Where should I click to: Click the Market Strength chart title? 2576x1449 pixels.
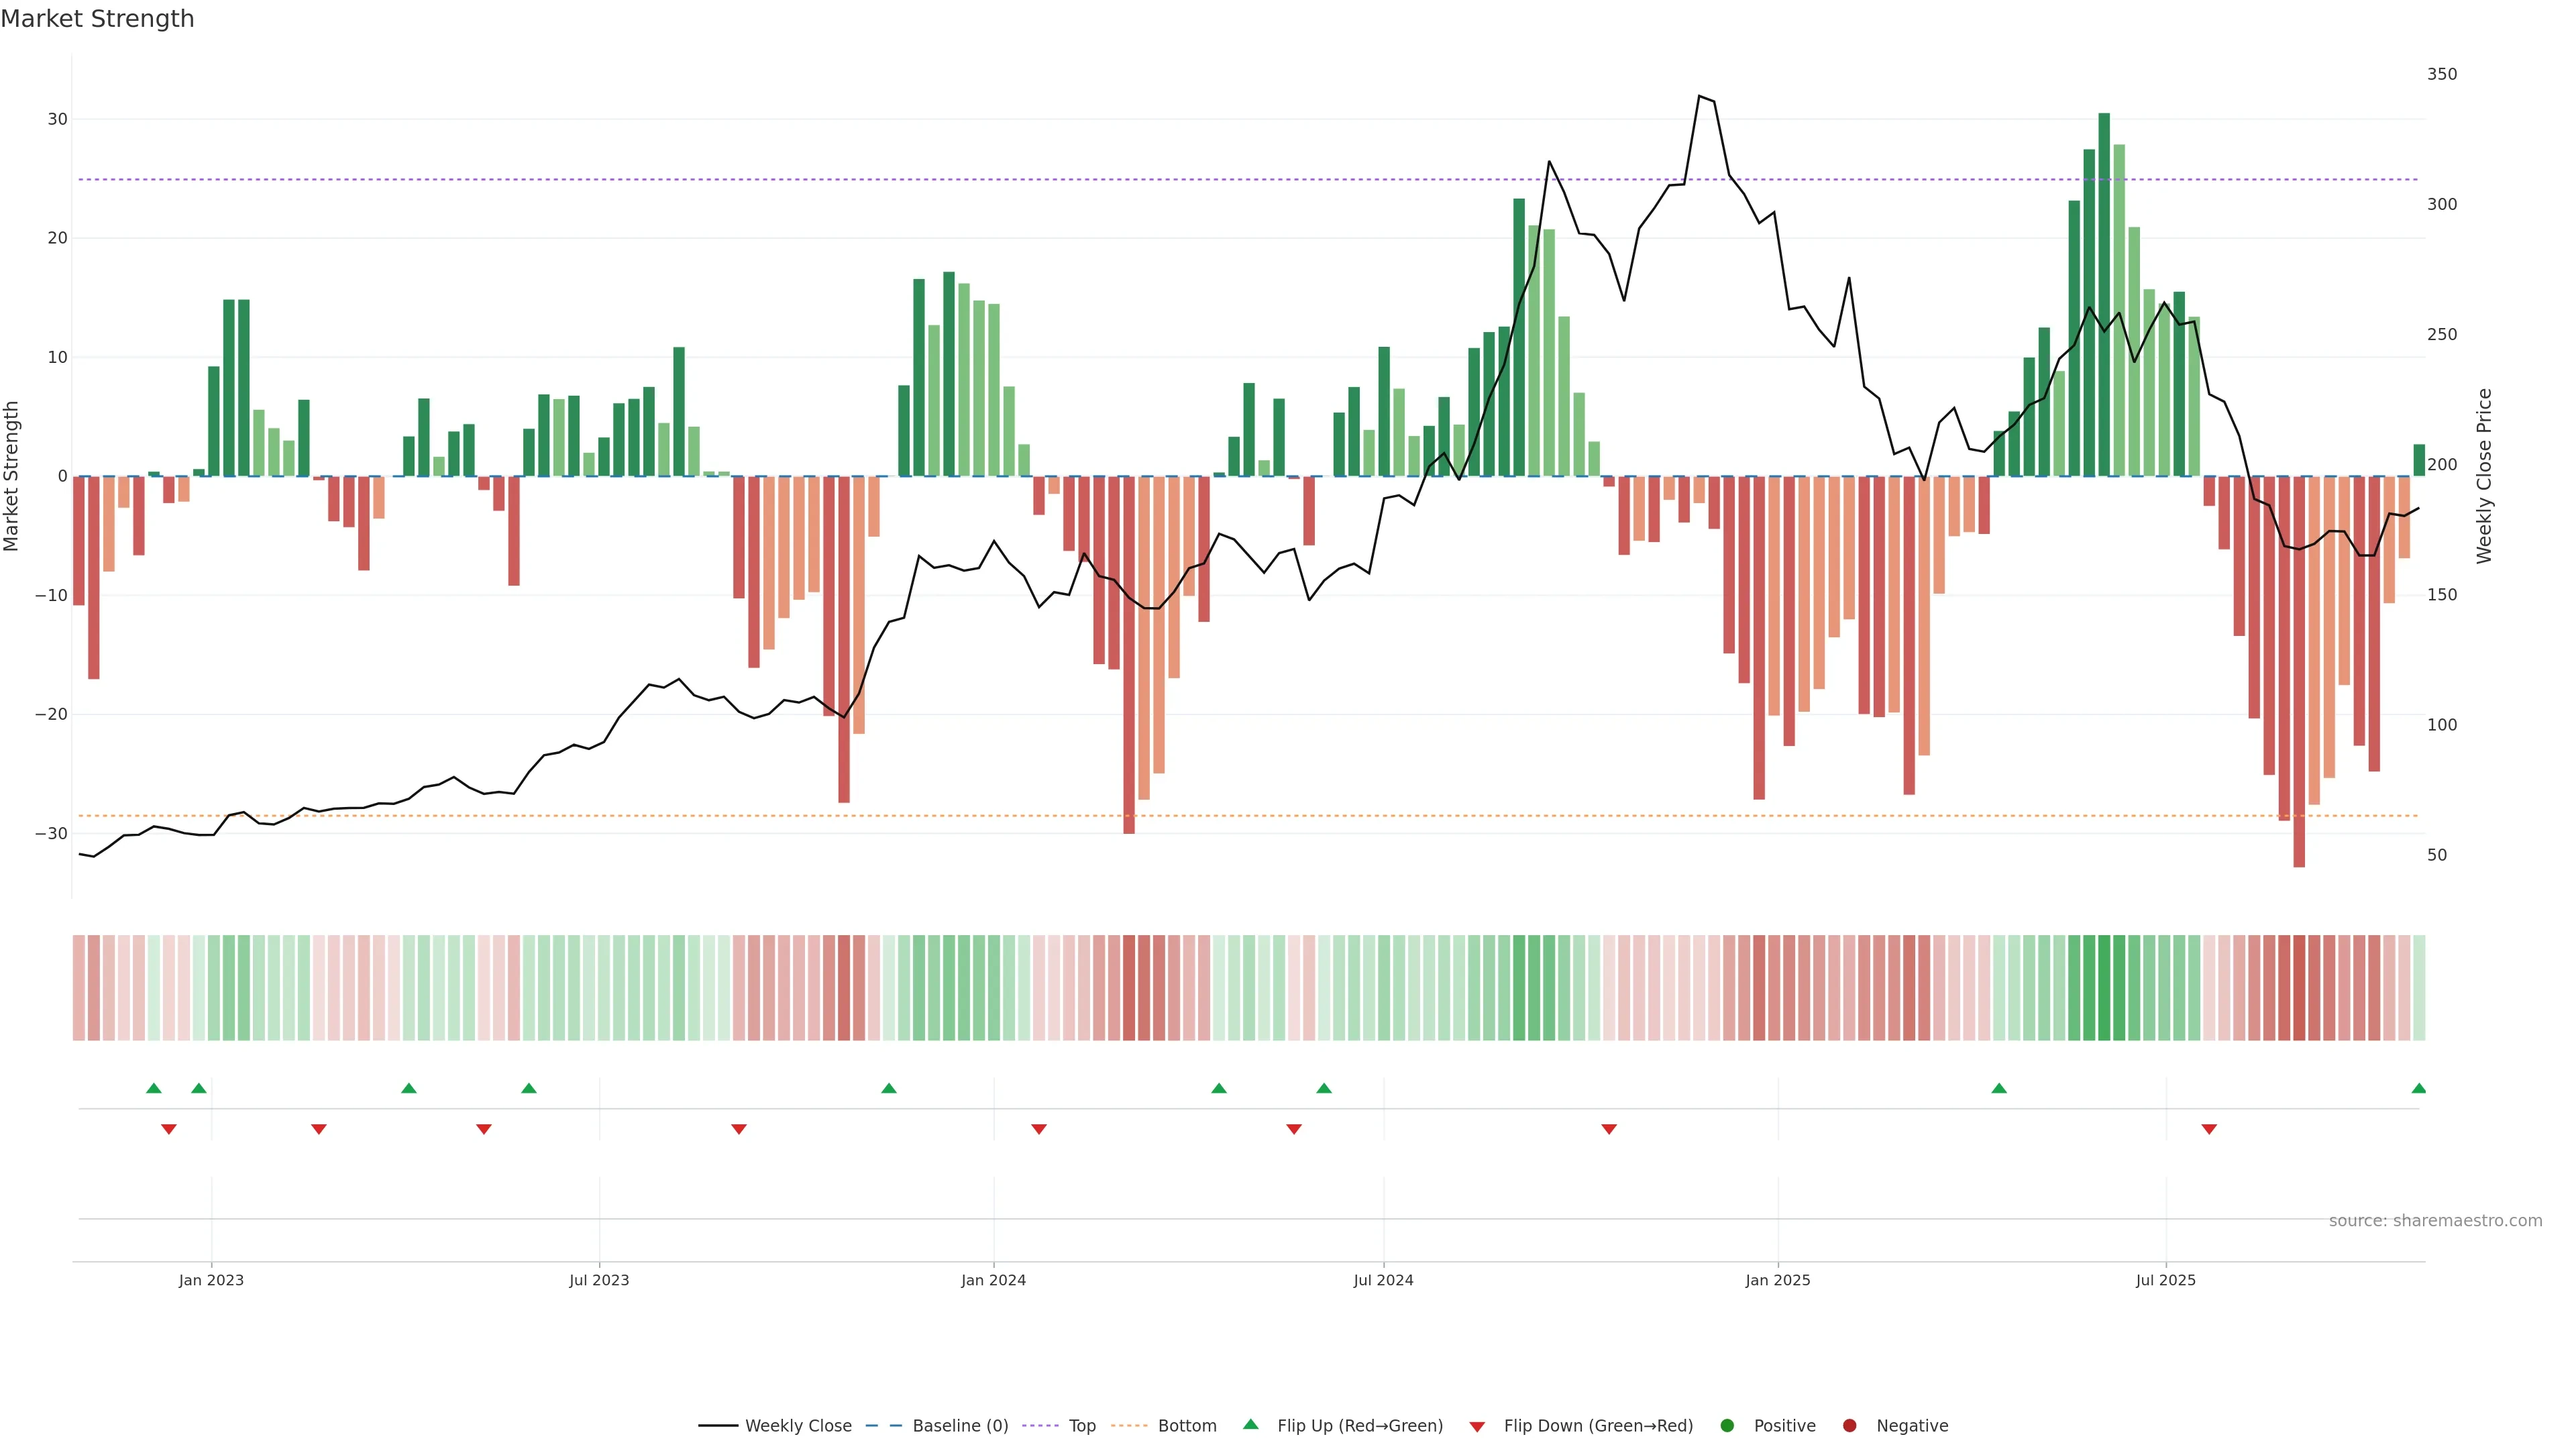[x=97, y=19]
